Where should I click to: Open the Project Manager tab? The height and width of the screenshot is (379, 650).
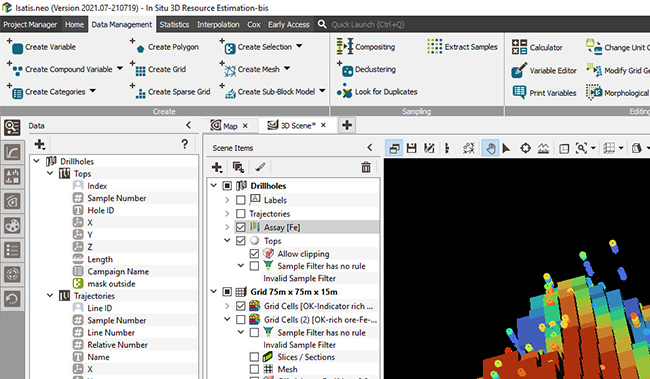tap(30, 24)
